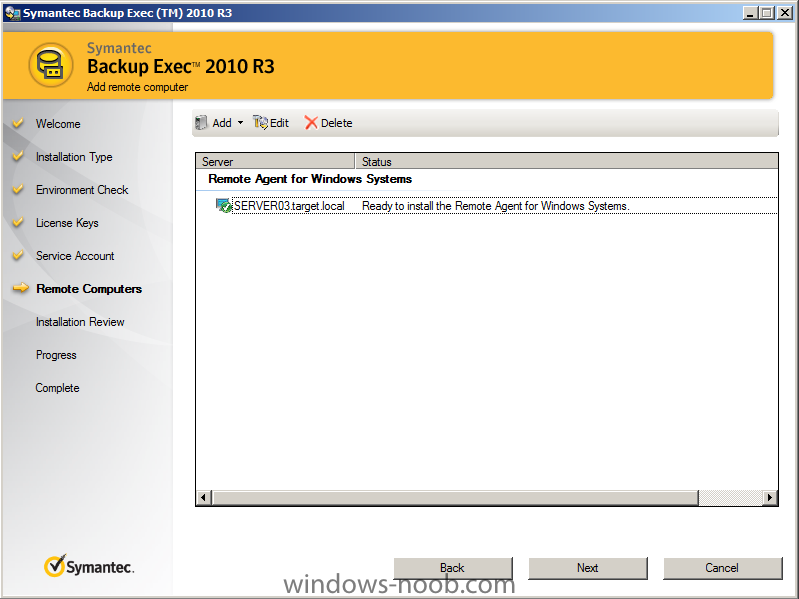Click the Back button
The height and width of the screenshot is (599, 799).
coord(452,568)
